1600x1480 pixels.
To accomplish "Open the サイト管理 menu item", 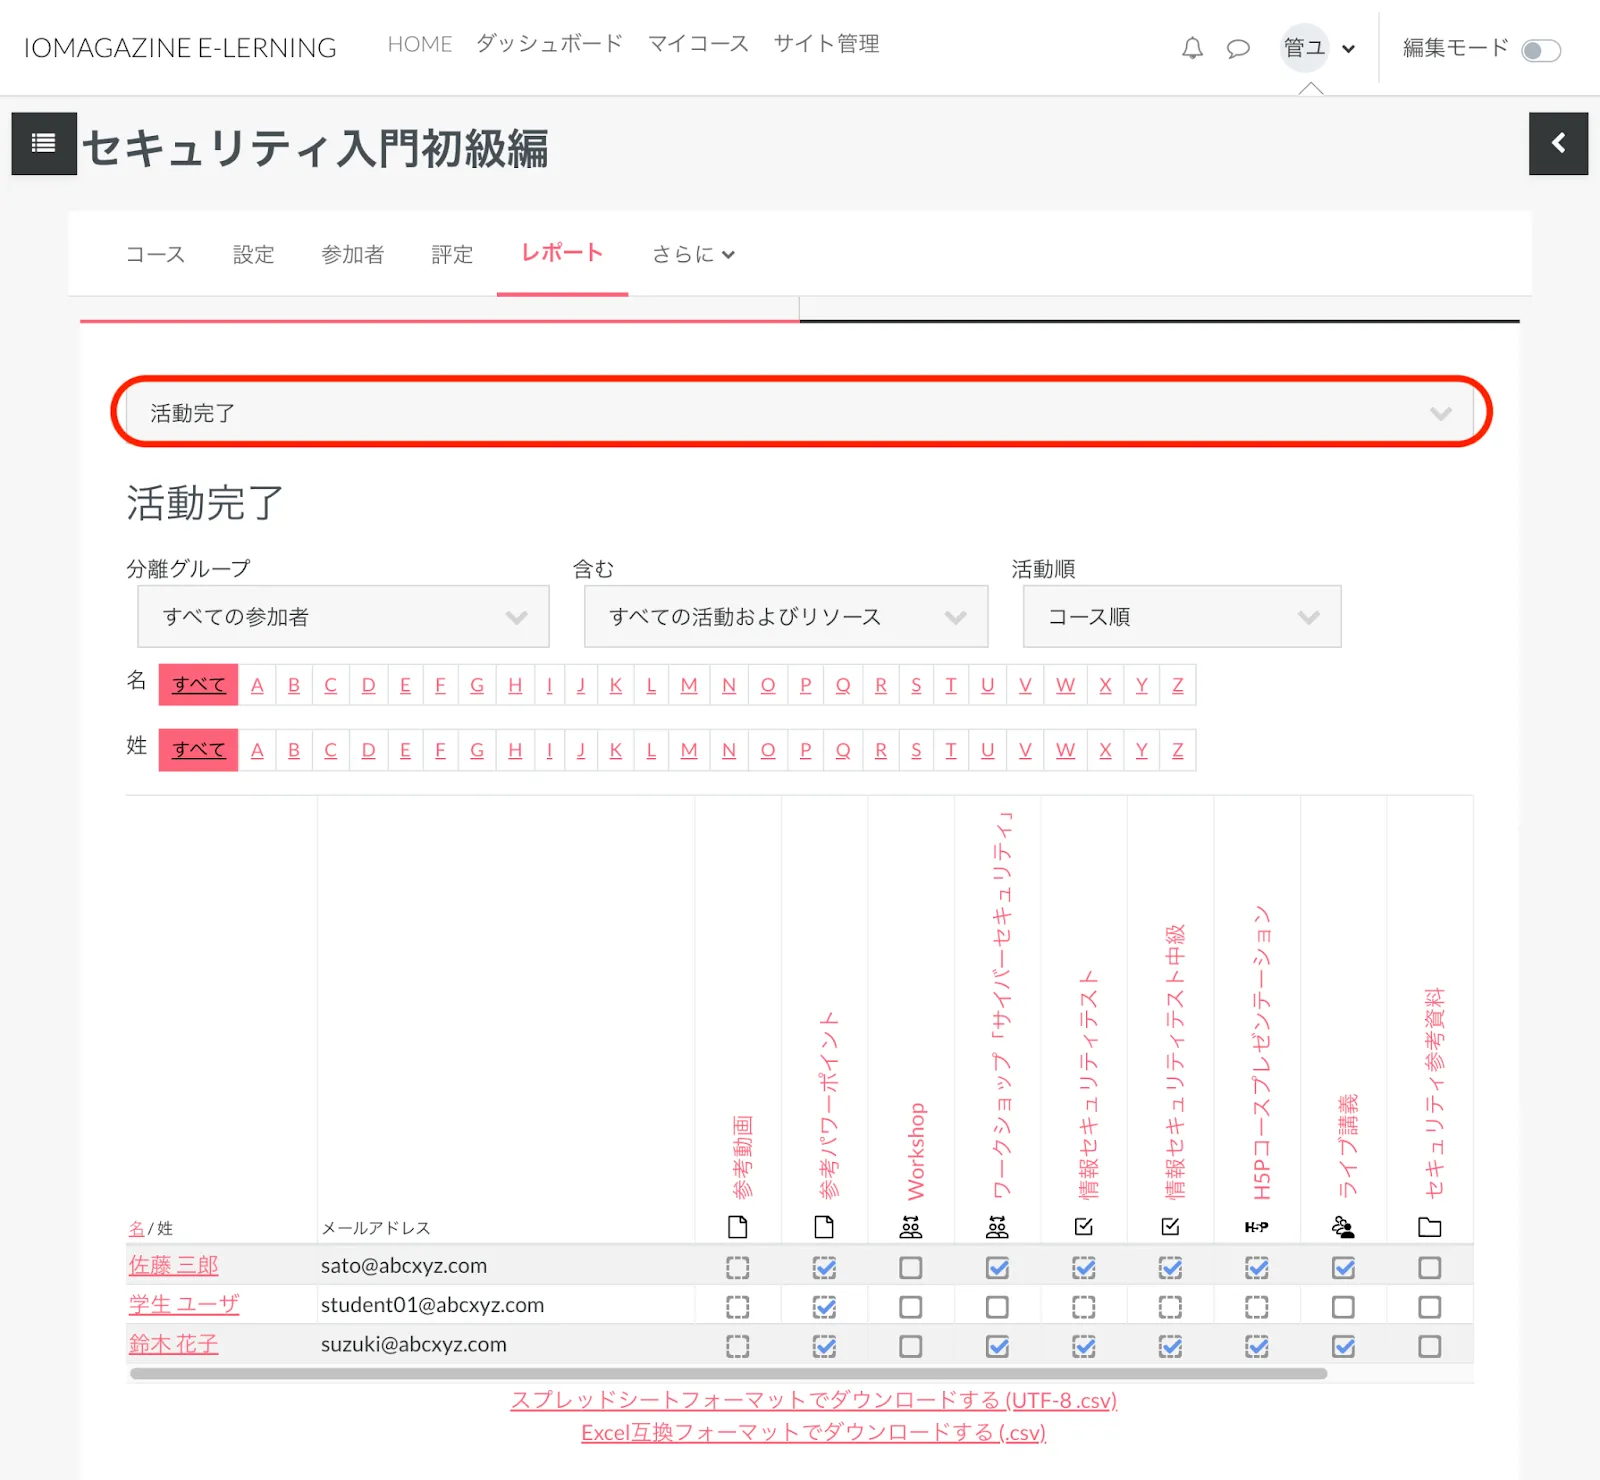I will 826,44.
